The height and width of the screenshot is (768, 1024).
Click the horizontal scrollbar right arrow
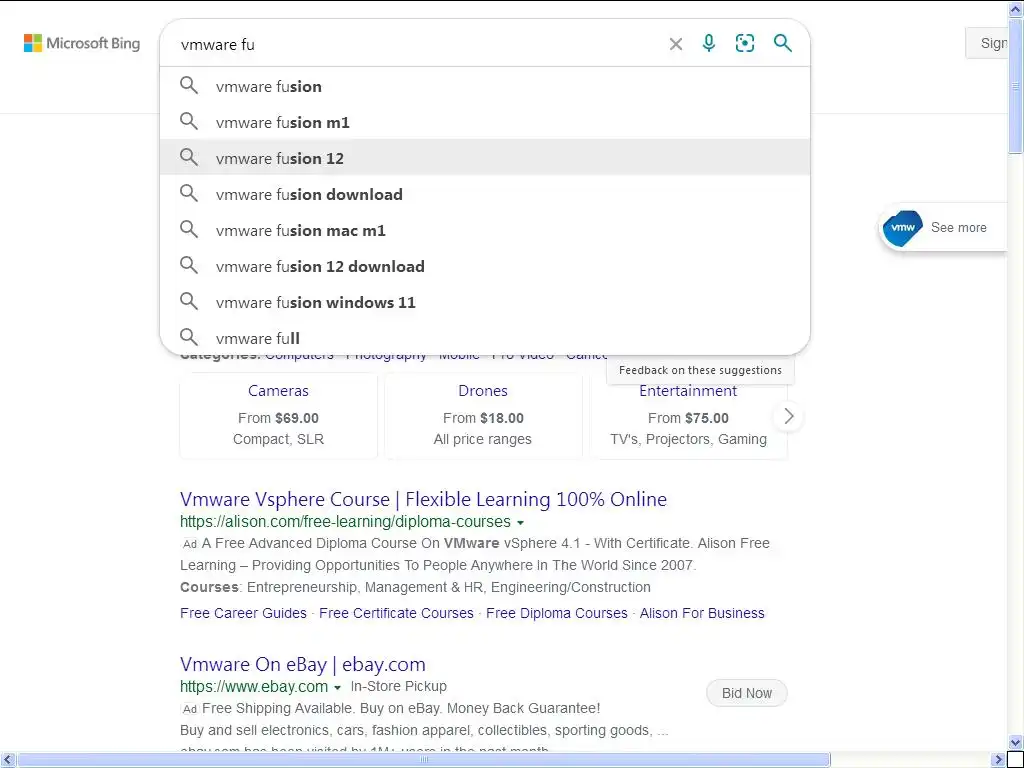coord(999,760)
